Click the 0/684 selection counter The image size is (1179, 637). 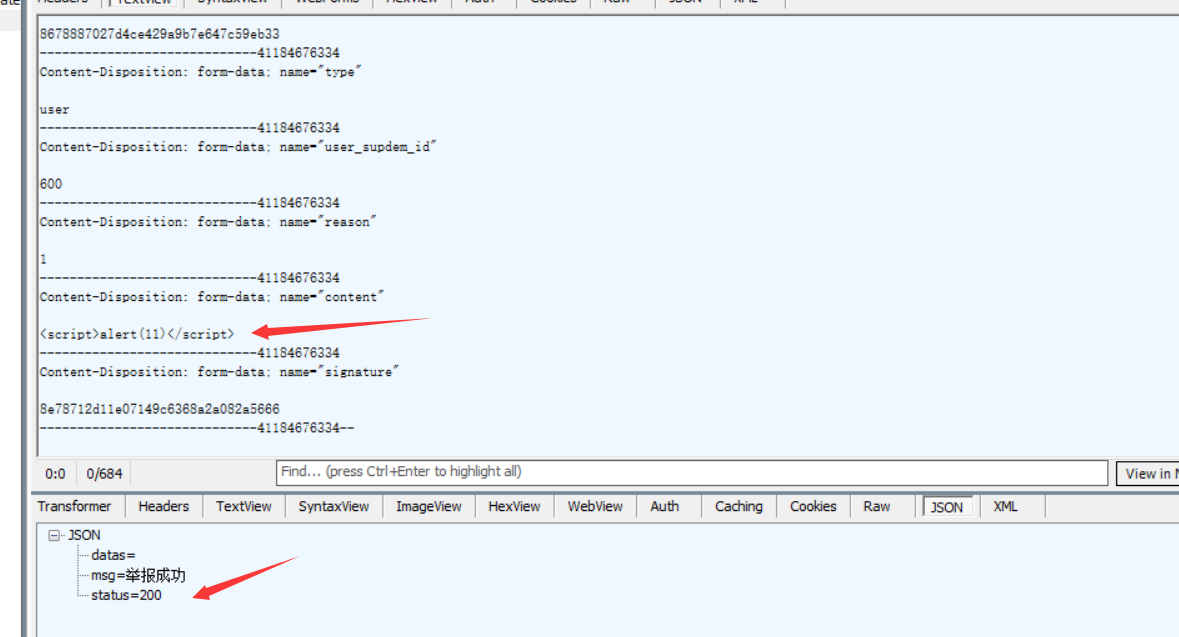click(x=104, y=473)
